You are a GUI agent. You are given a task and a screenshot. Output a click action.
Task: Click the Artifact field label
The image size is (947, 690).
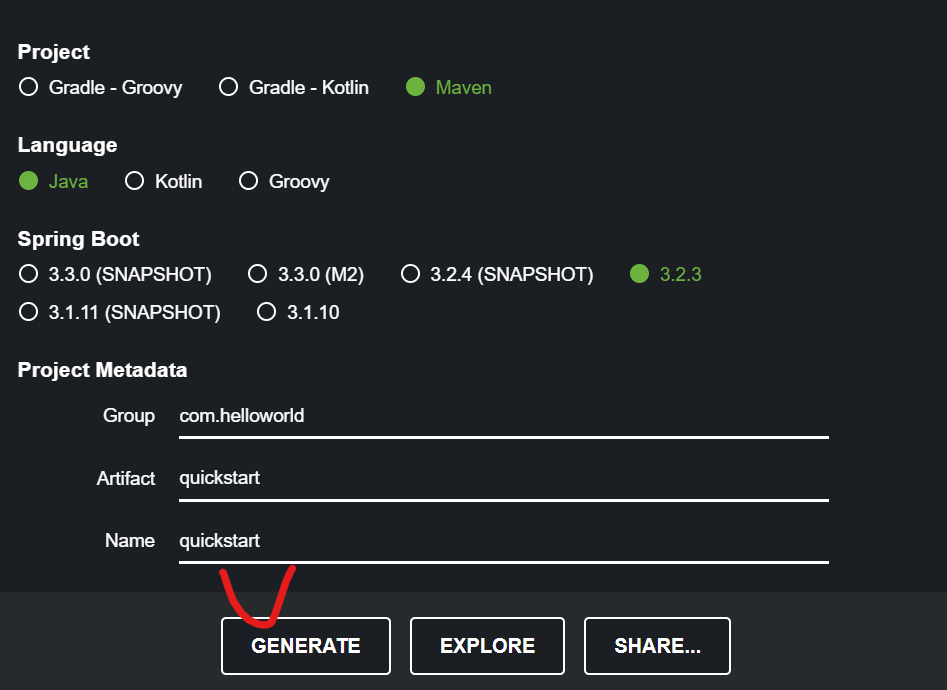point(126,479)
